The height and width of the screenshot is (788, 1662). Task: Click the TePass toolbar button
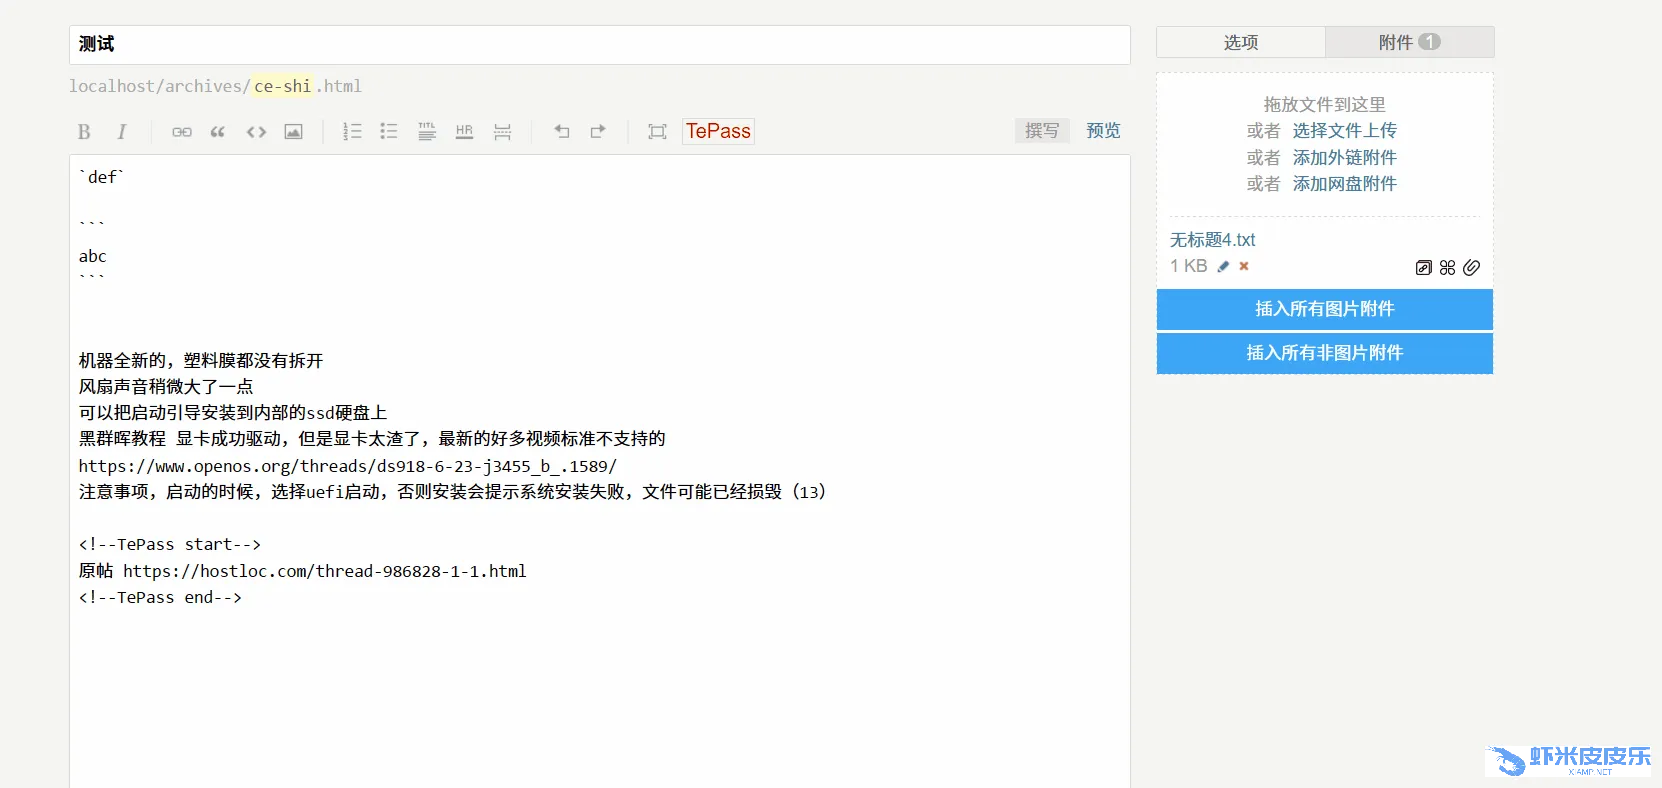pyautogui.click(x=718, y=131)
